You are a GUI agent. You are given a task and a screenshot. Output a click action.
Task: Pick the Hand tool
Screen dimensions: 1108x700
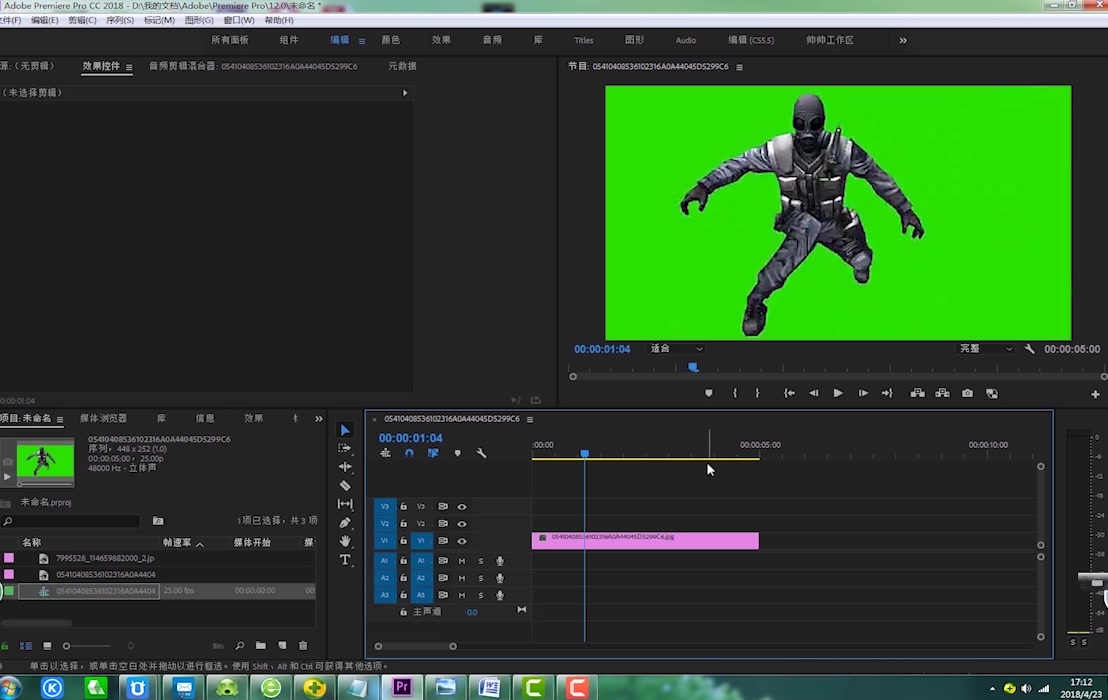tap(345, 541)
